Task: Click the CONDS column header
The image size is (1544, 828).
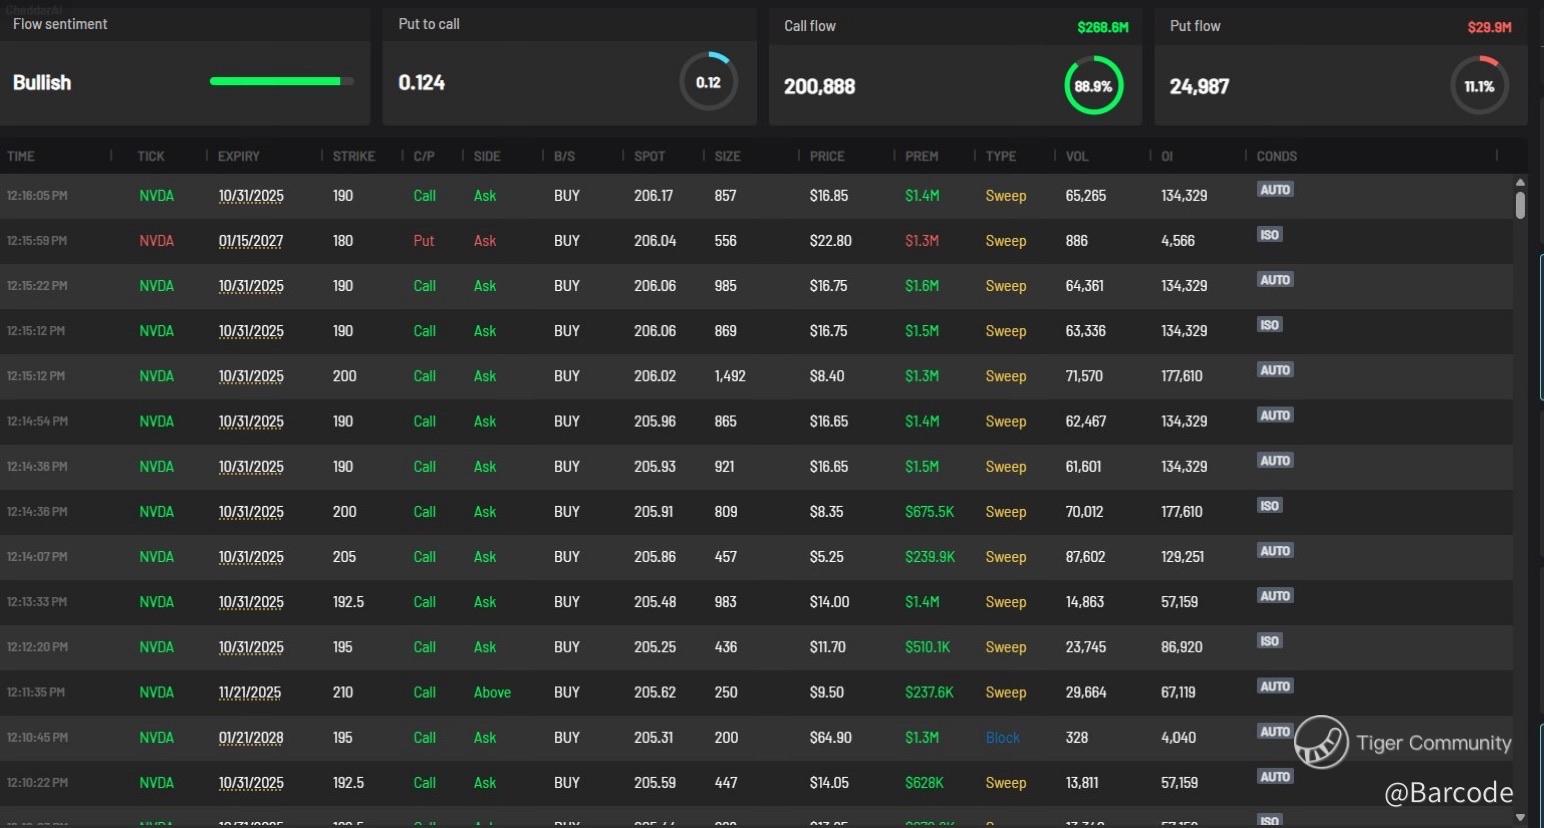Action: pyautogui.click(x=1277, y=156)
